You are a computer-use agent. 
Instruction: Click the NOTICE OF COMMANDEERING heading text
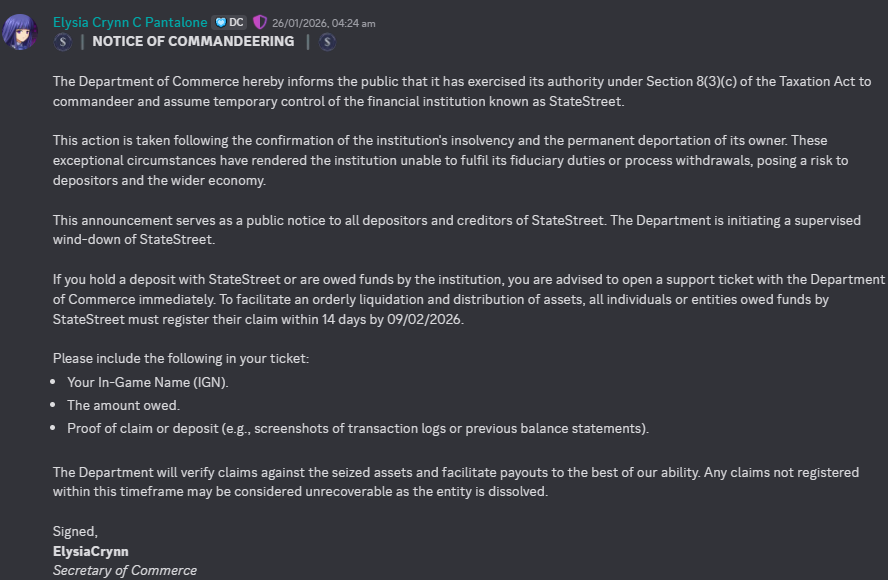(x=193, y=42)
